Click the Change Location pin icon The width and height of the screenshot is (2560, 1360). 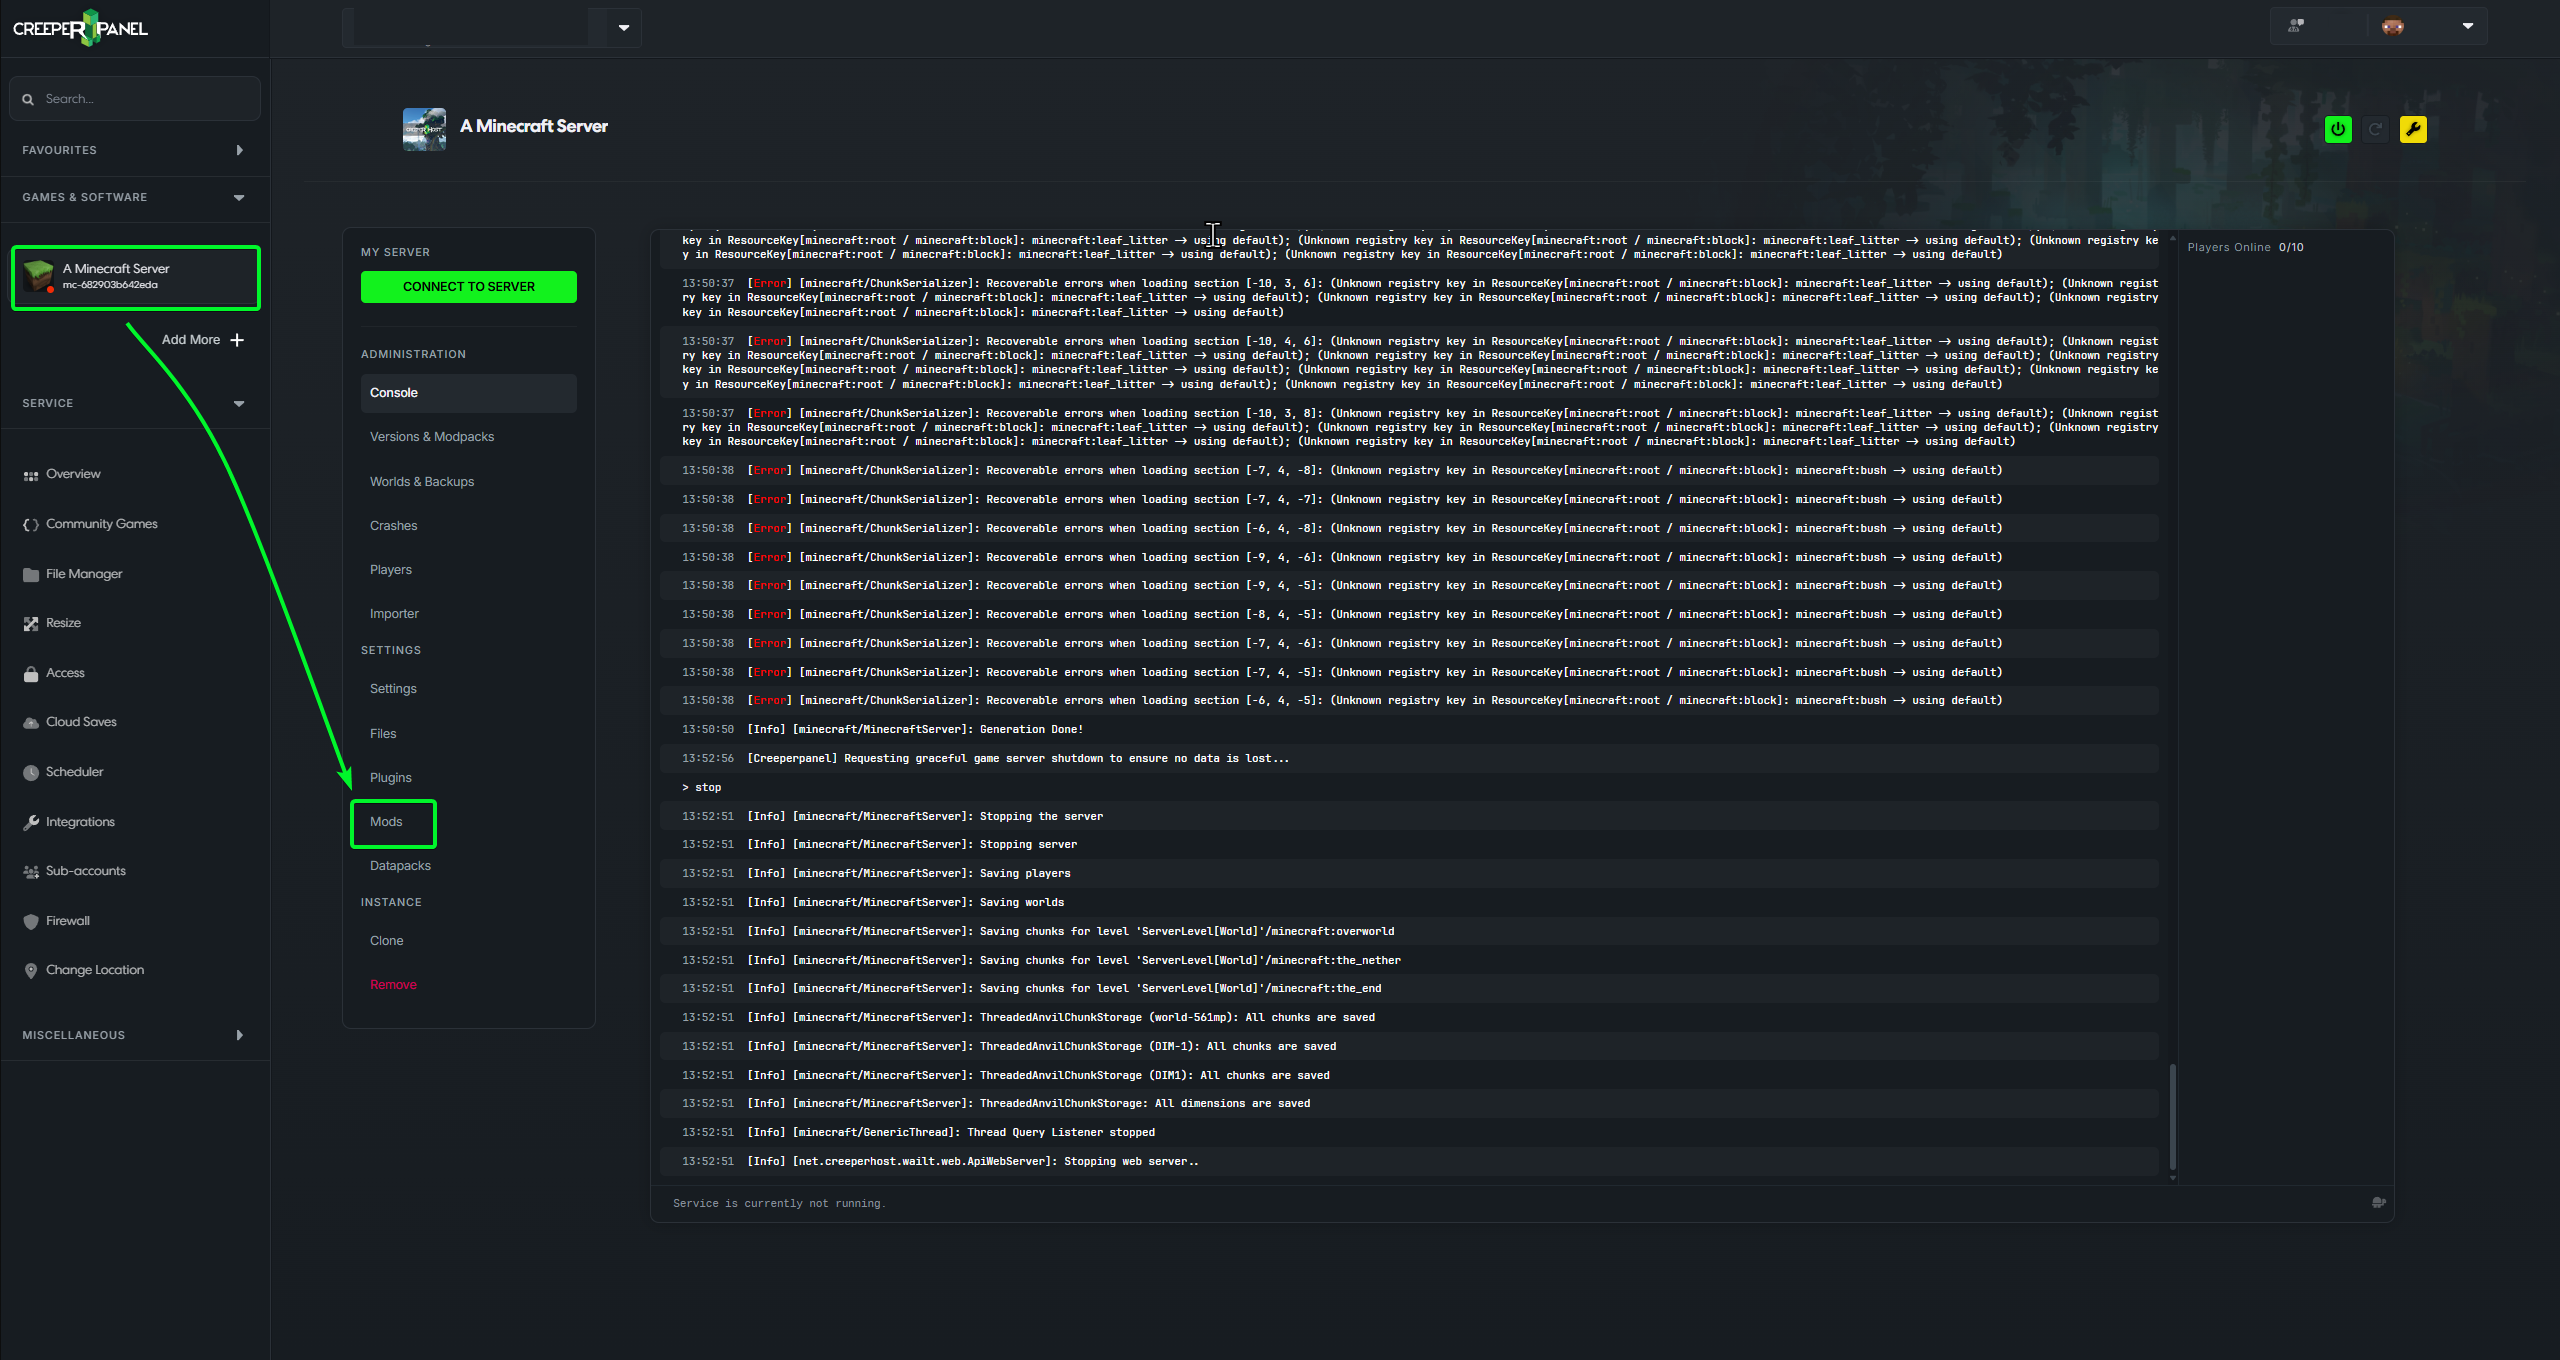pos(31,971)
